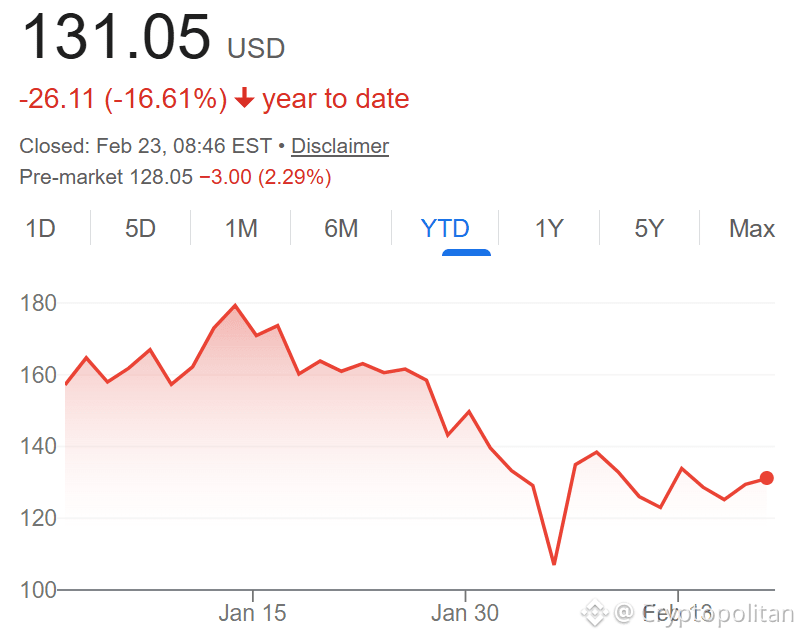Click the Jan 30 axis label
The height and width of the screenshot is (638, 802).
(466, 613)
